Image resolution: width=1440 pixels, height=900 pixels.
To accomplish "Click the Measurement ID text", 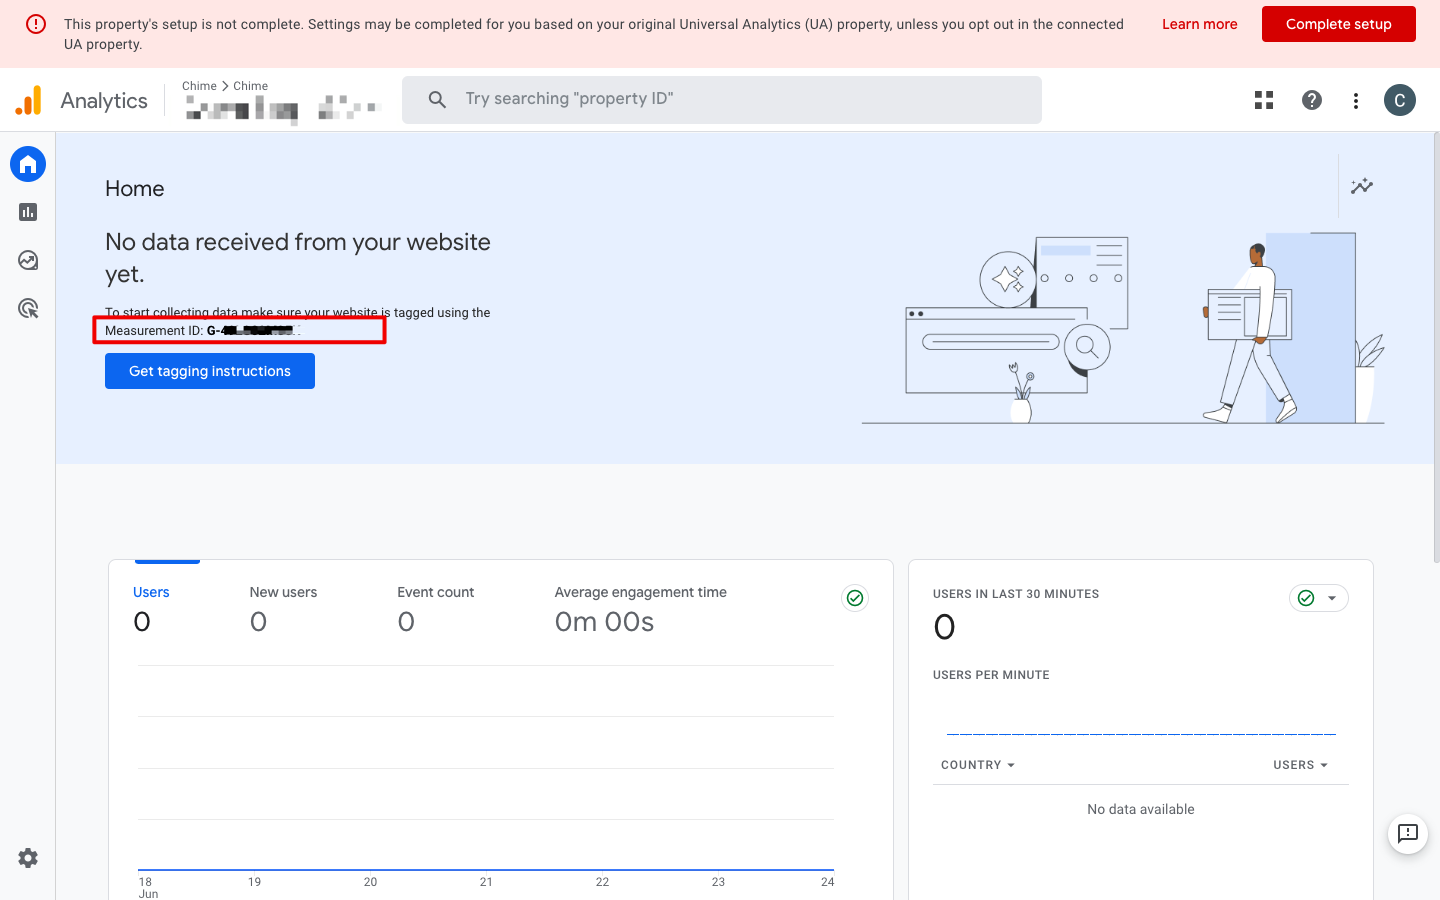I will pyautogui.click(x=202, y=331).
